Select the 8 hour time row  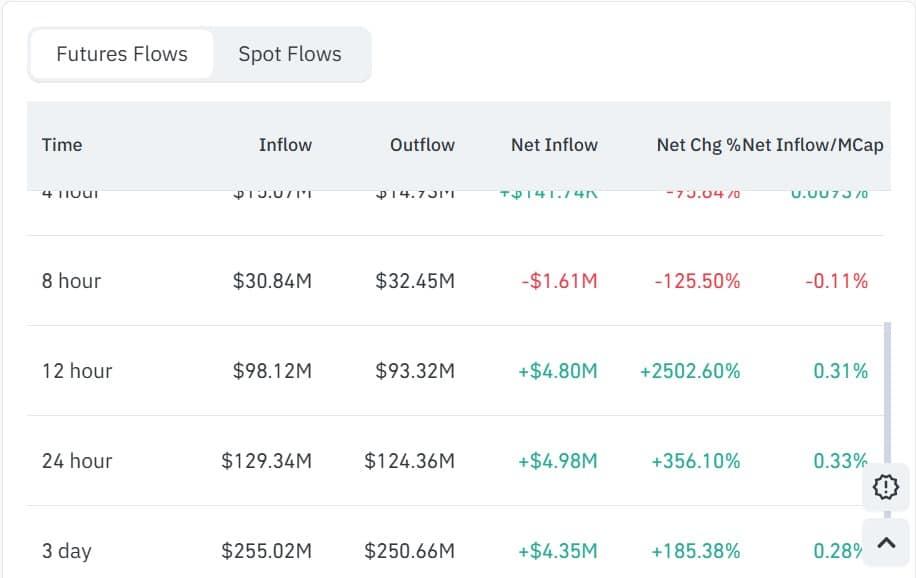[73, 281]
